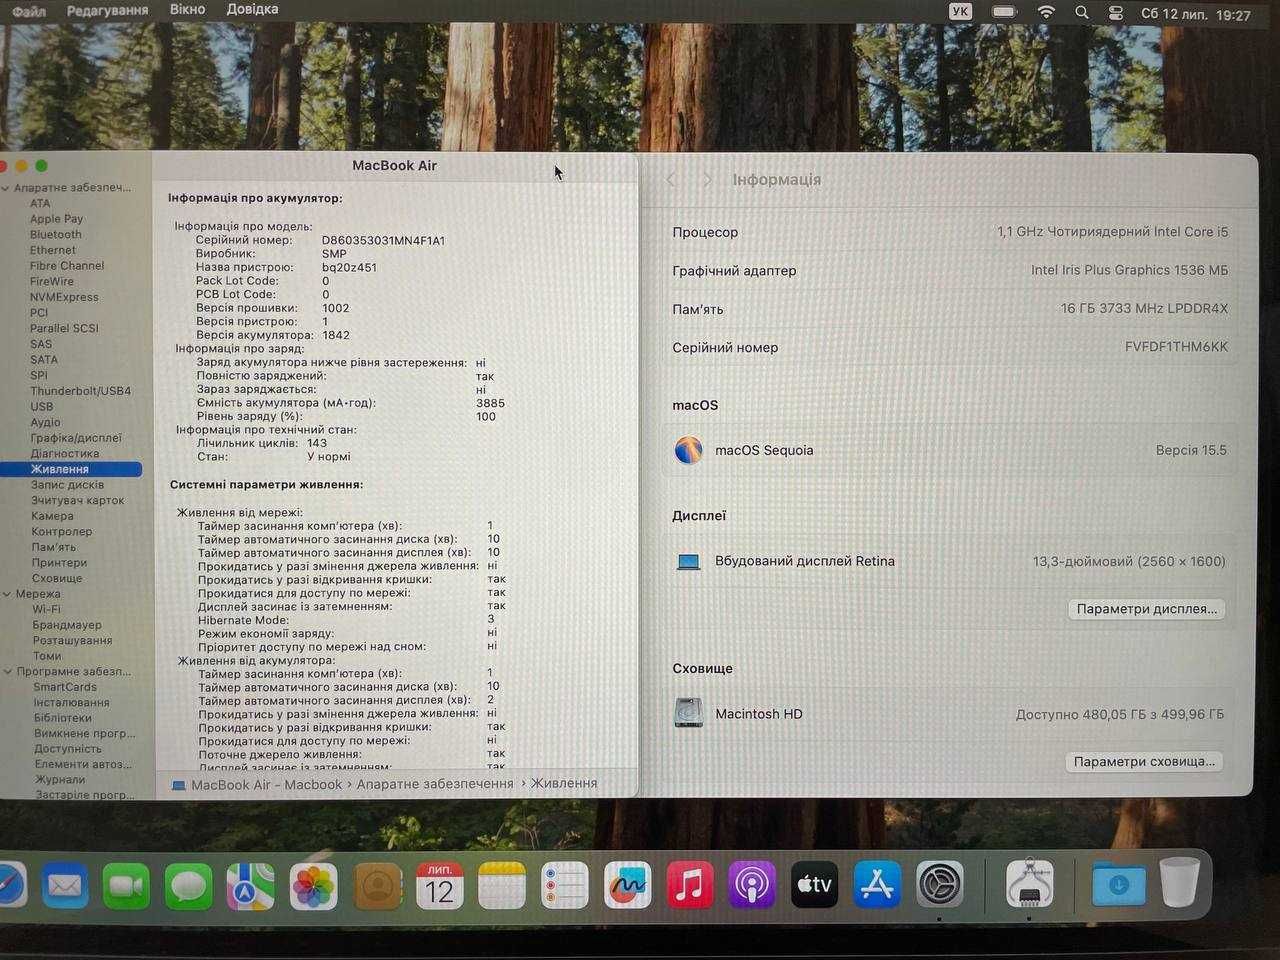Image resolution: width=1280 pixels, height=960 pixels.
Task: Select Сховище in the sidebar
Action: tap(57, 579)
